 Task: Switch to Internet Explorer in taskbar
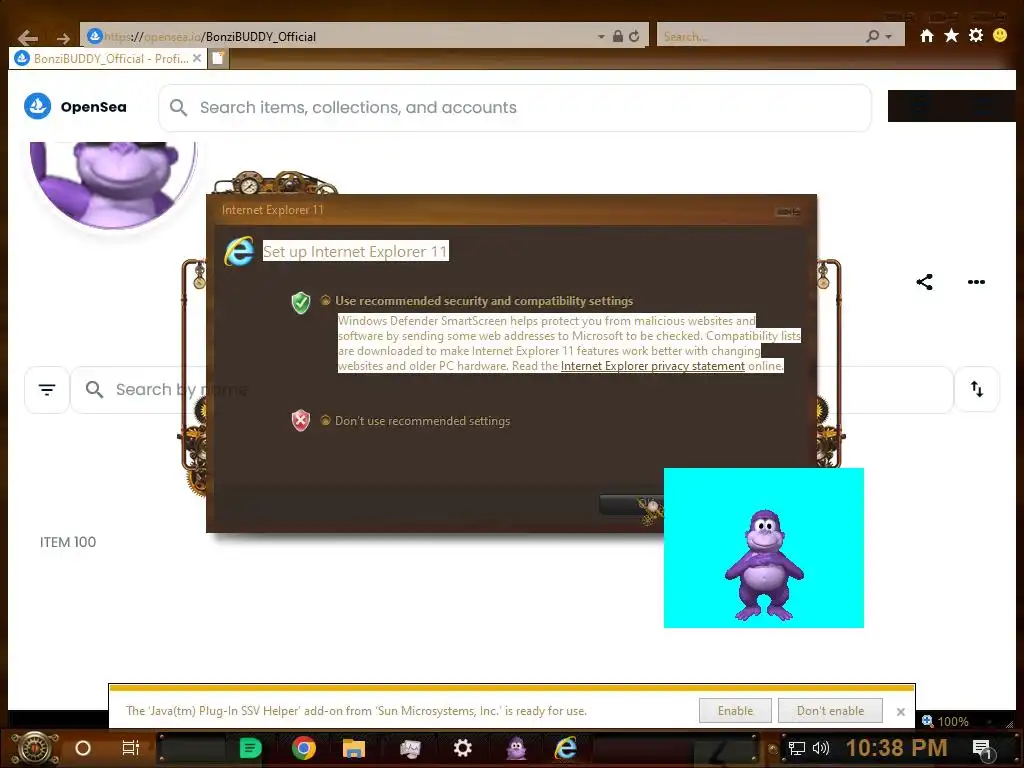tap(566, 748)
